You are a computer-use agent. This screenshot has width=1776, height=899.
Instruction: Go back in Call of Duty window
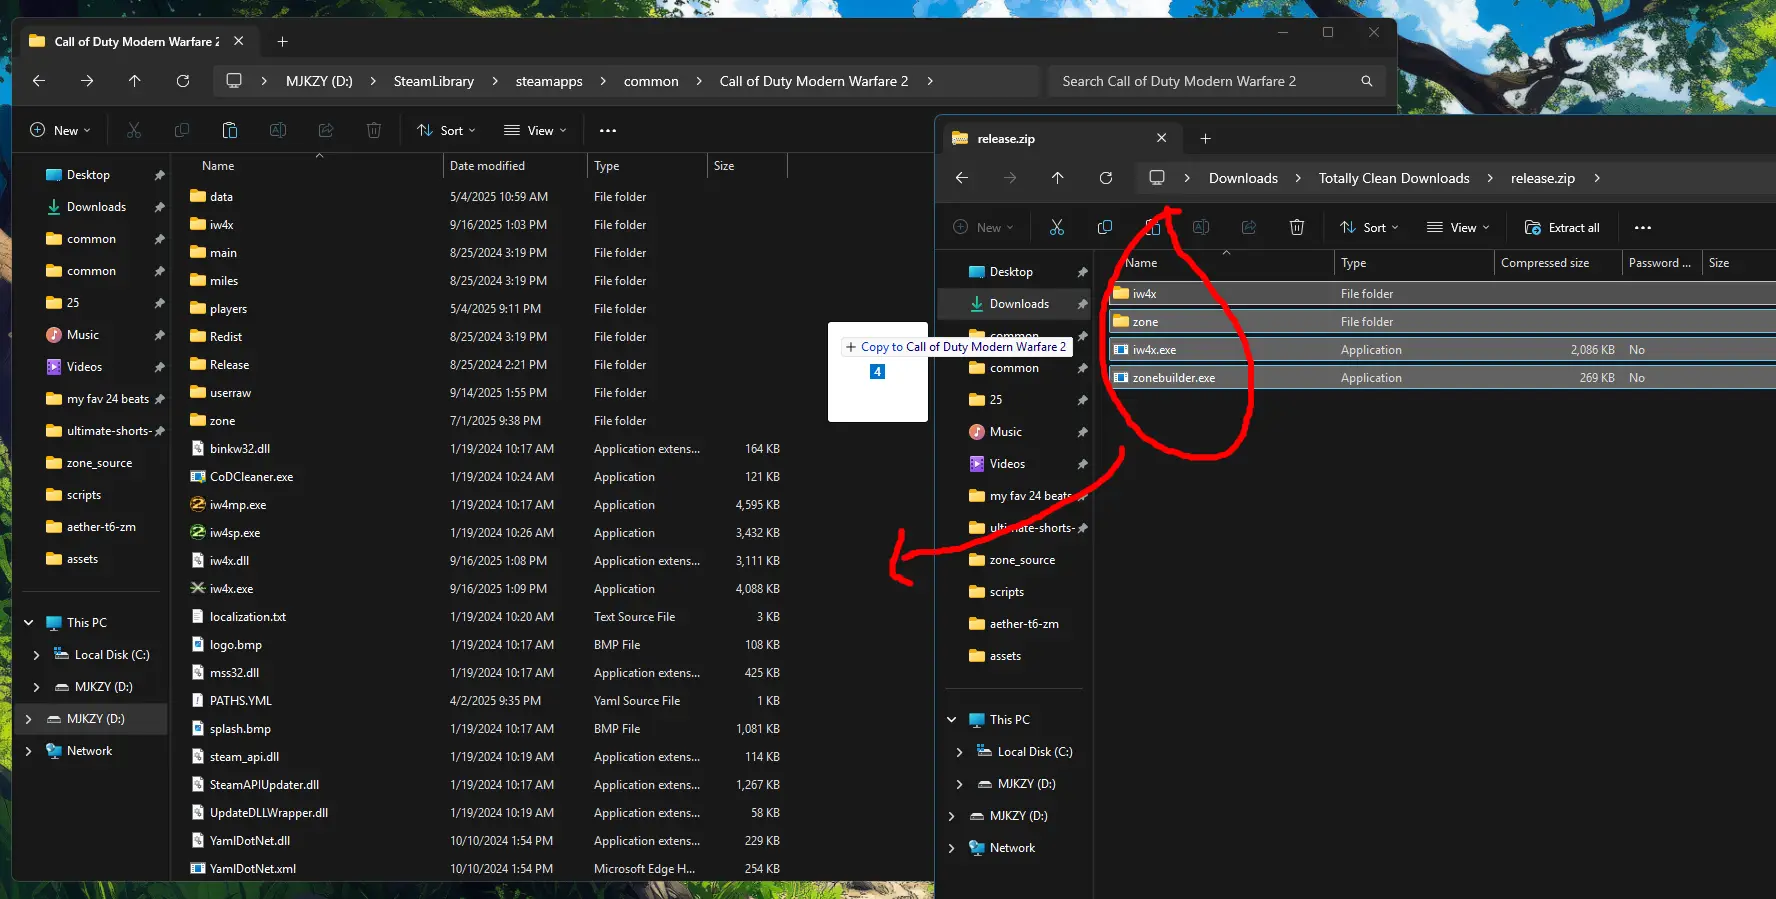[x=39, y=81]
